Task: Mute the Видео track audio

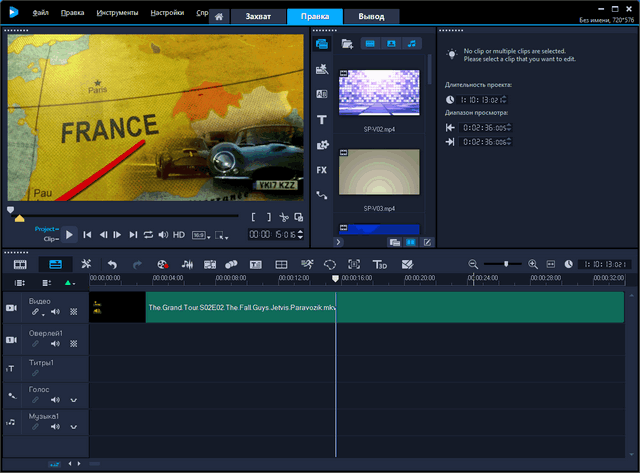Action: pyautogui.click(x=55, y=313)
